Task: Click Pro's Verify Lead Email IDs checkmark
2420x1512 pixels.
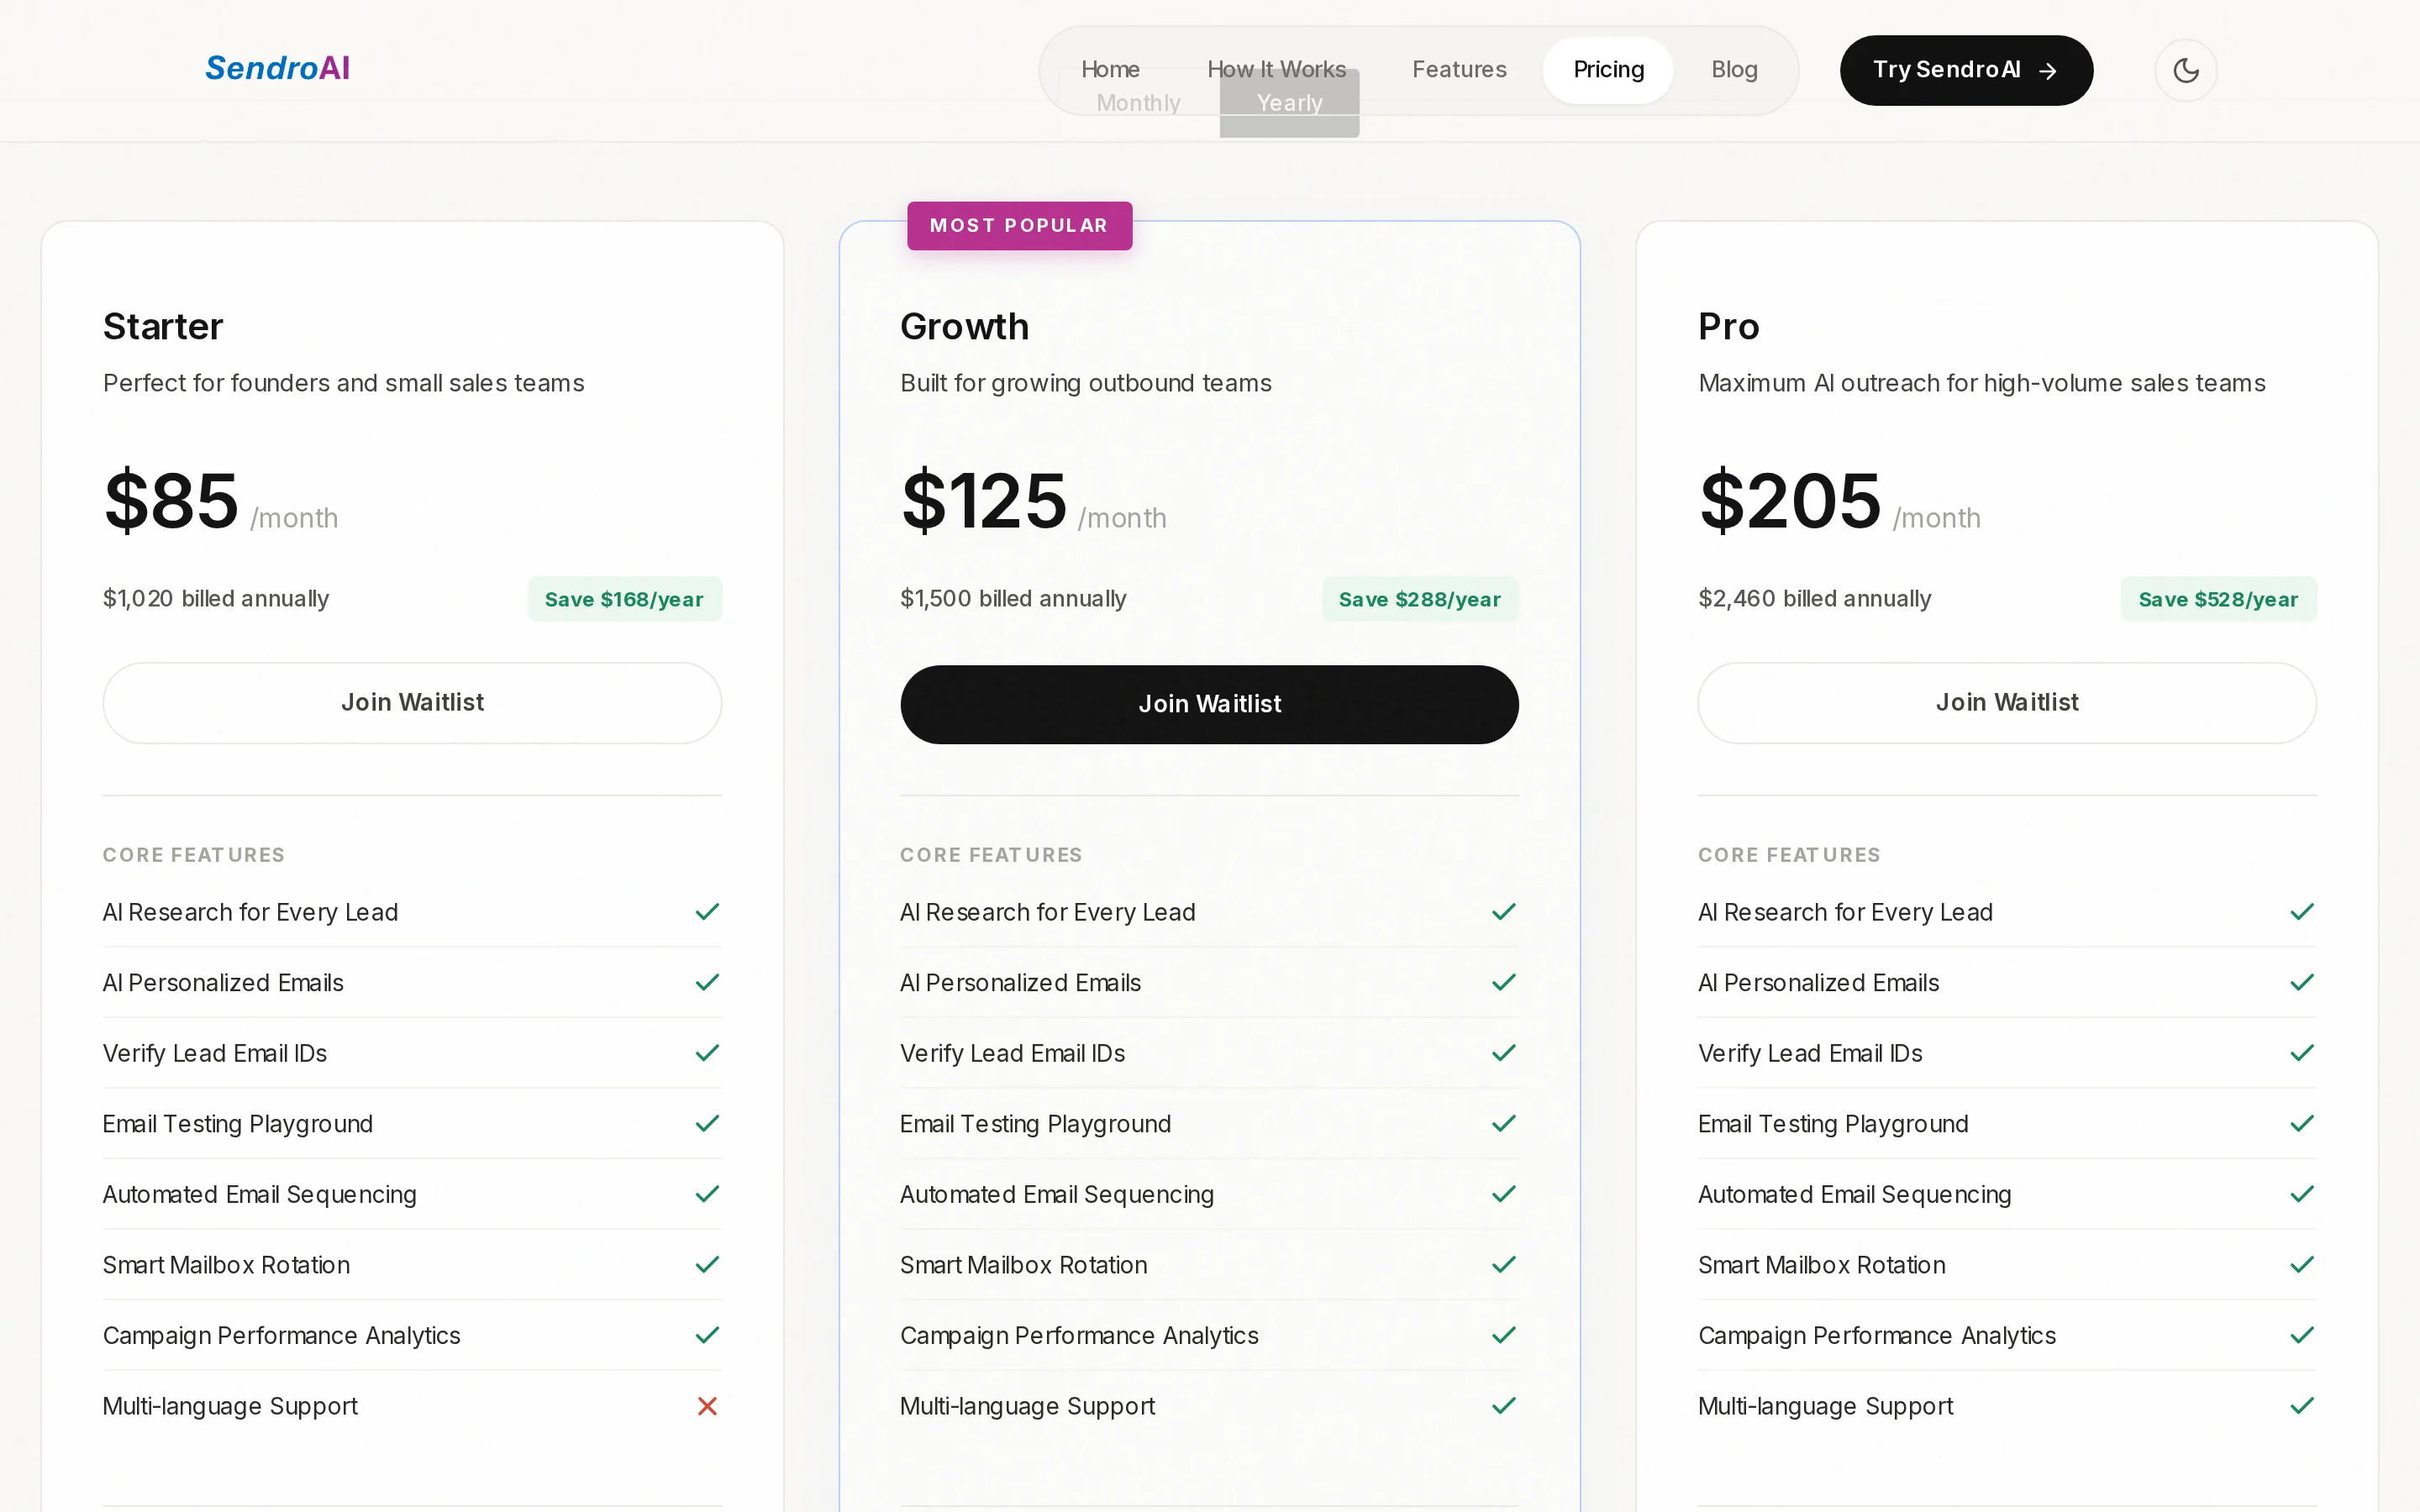Action: [x=2301, y=1053]
